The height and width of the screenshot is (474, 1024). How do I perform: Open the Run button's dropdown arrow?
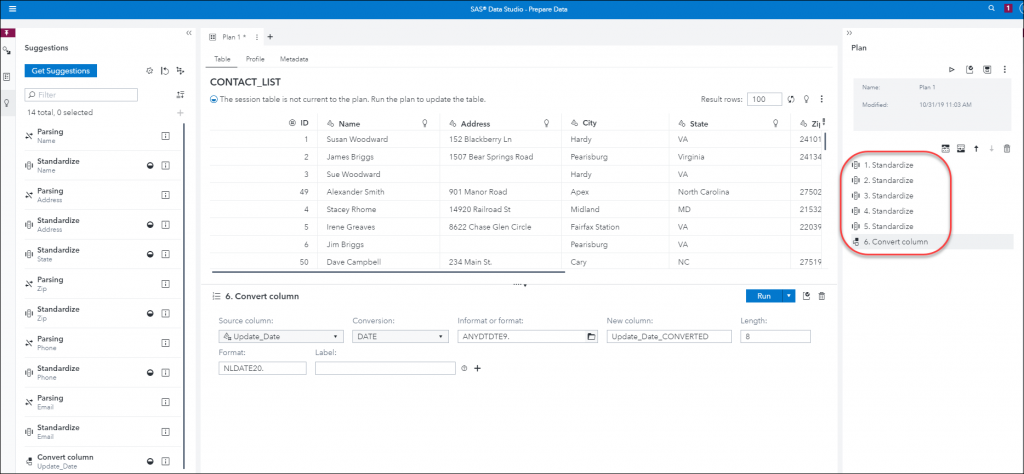click(x=790, y=296)
